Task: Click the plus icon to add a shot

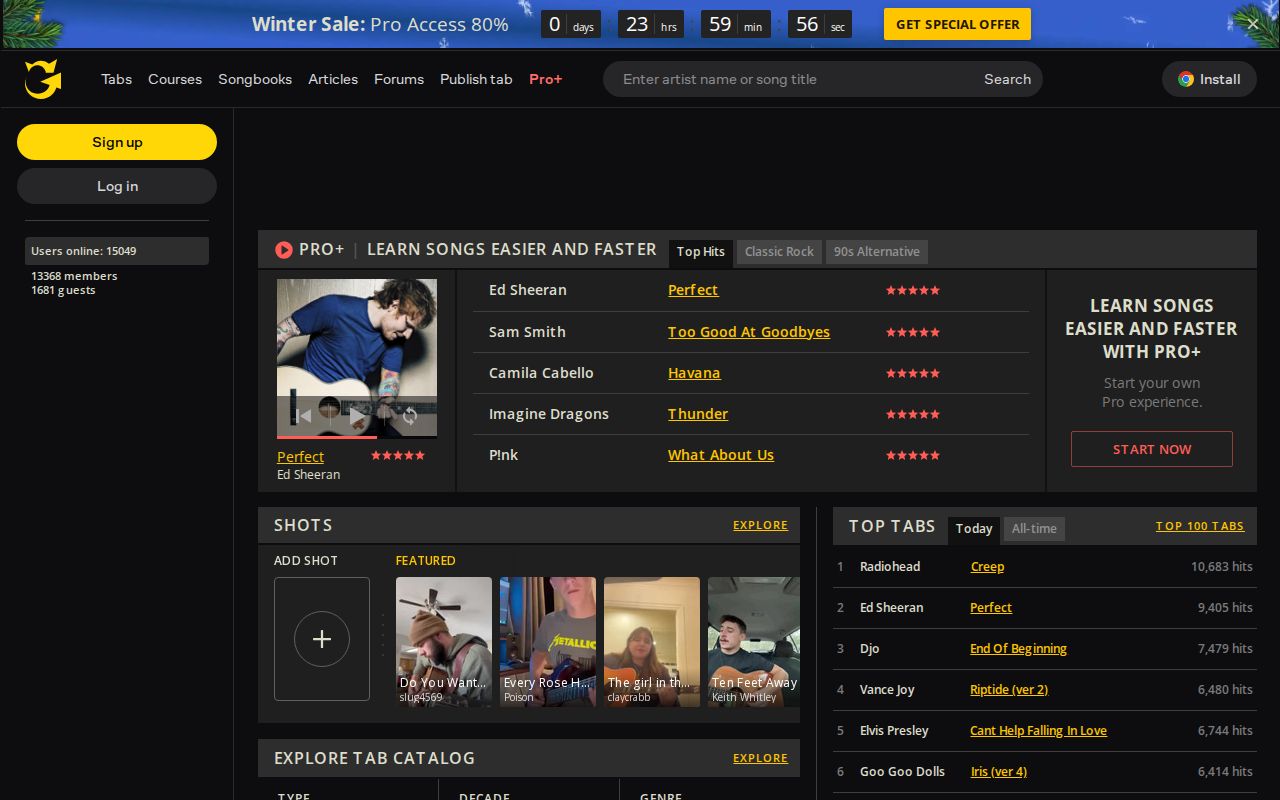Action: 321,639
